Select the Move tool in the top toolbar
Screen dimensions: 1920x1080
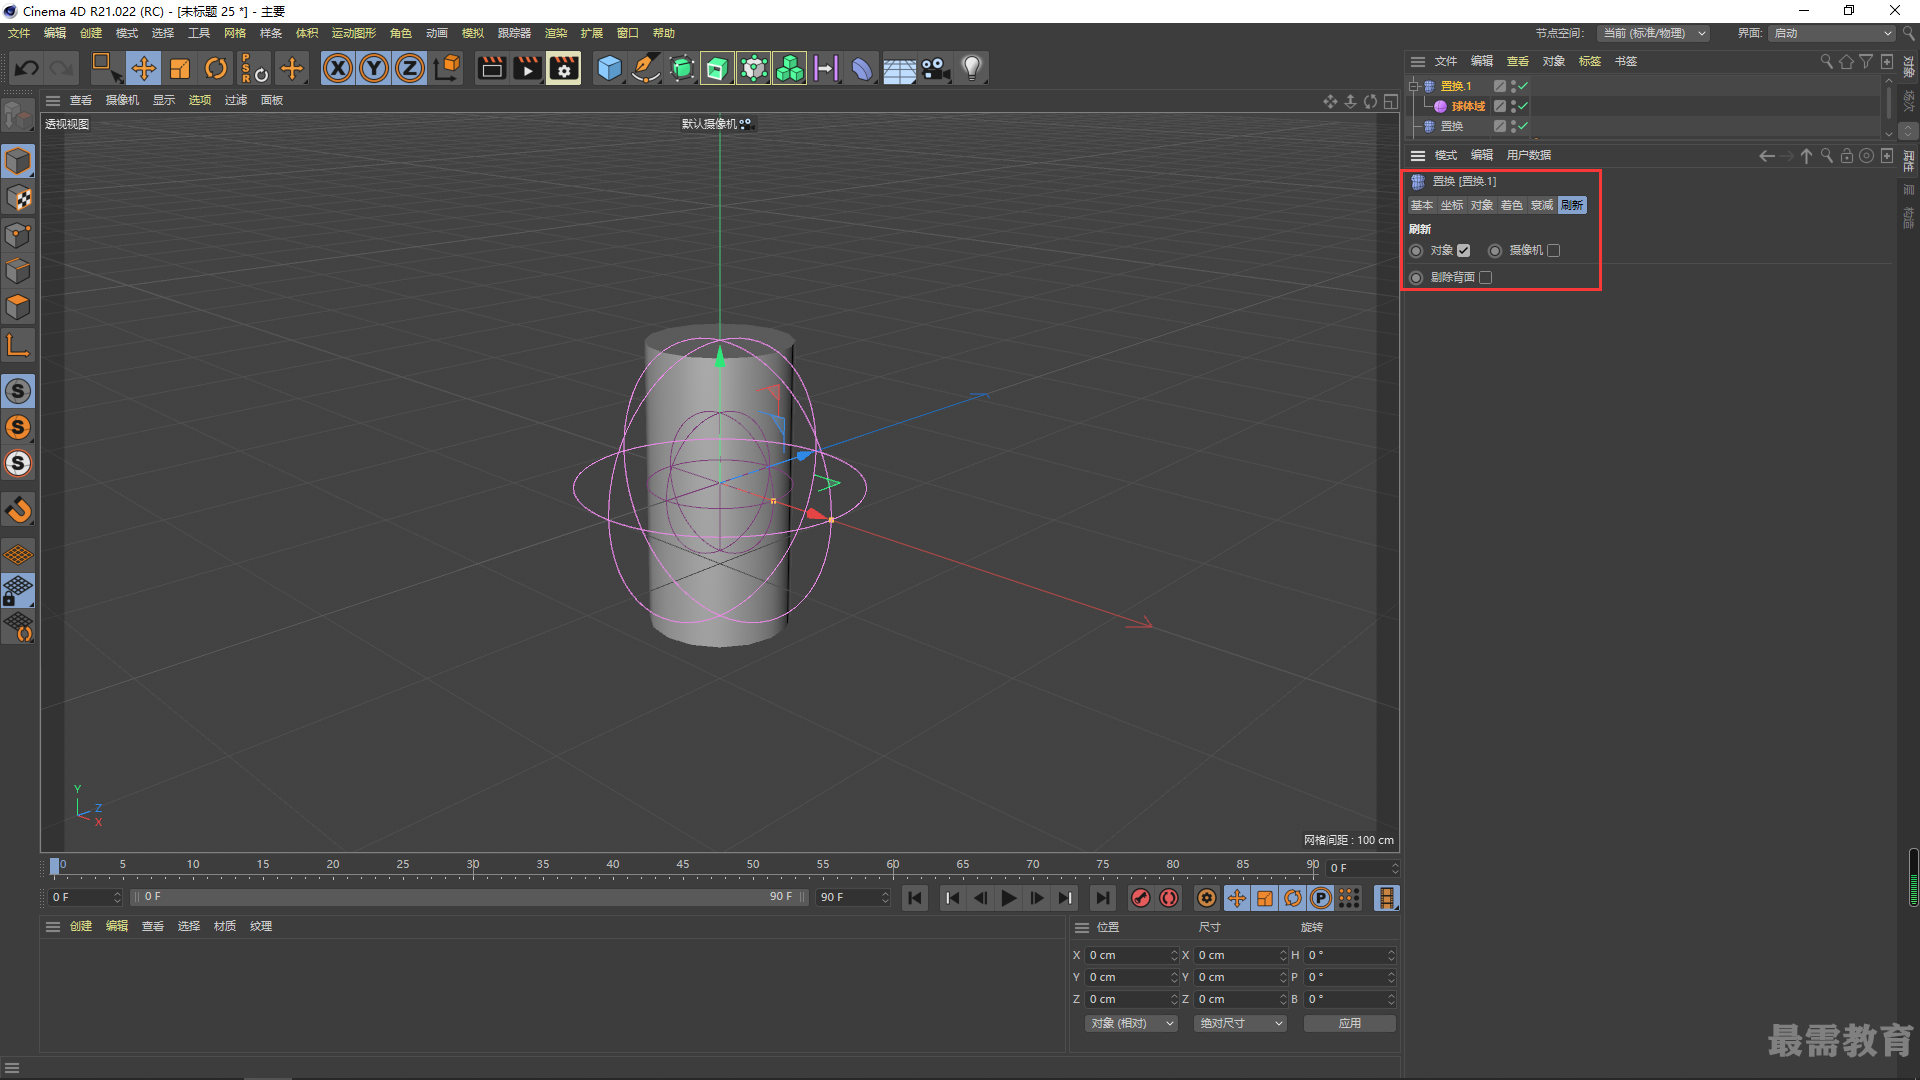[x=143, y=69]
